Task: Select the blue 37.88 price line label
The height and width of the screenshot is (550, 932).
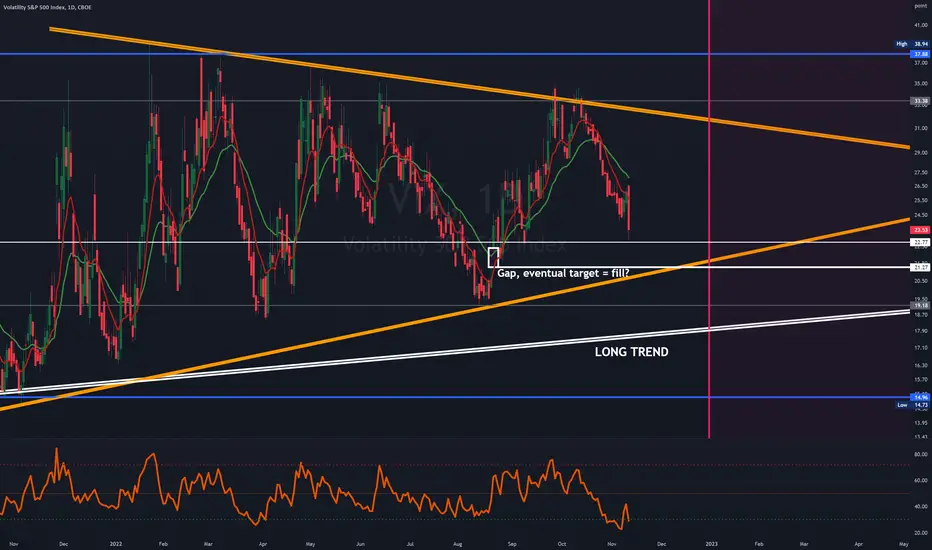Action: 920,54
